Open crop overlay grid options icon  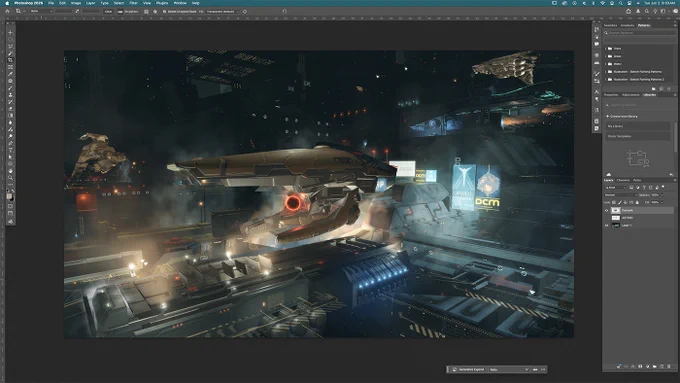click(146, 11)
